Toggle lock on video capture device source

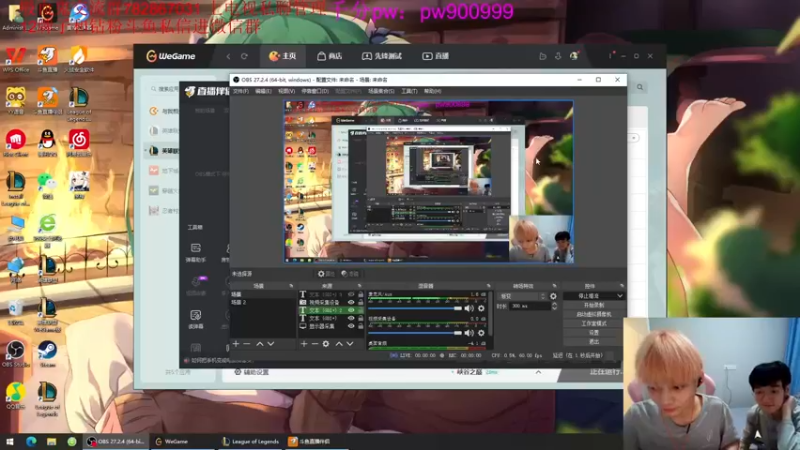(361, 302)
